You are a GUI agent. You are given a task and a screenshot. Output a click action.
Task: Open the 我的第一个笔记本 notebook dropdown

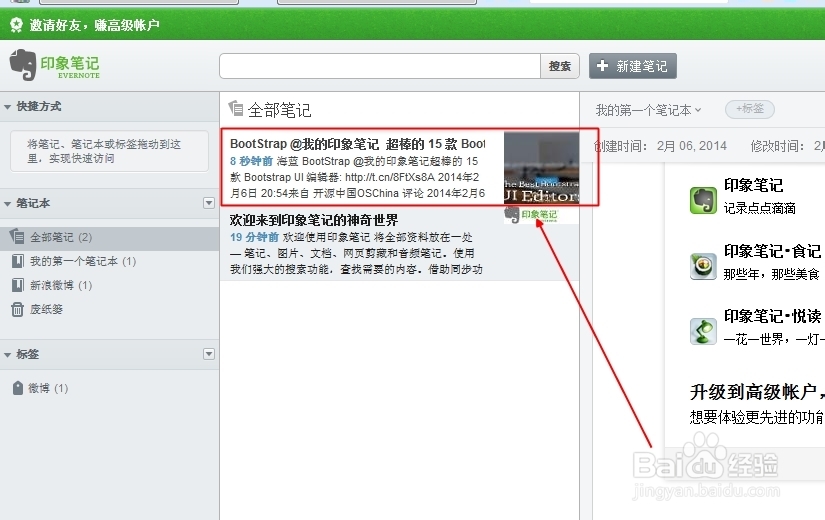tap(648, 110)
